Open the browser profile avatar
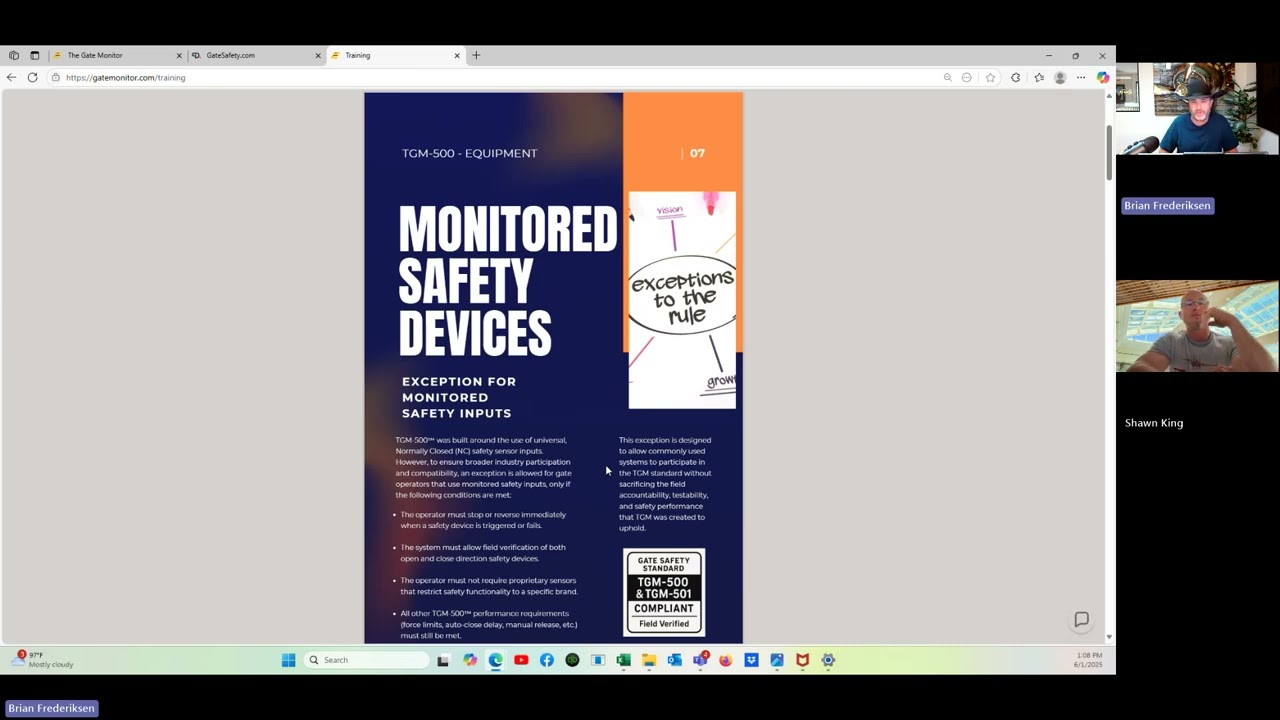 1060,77
